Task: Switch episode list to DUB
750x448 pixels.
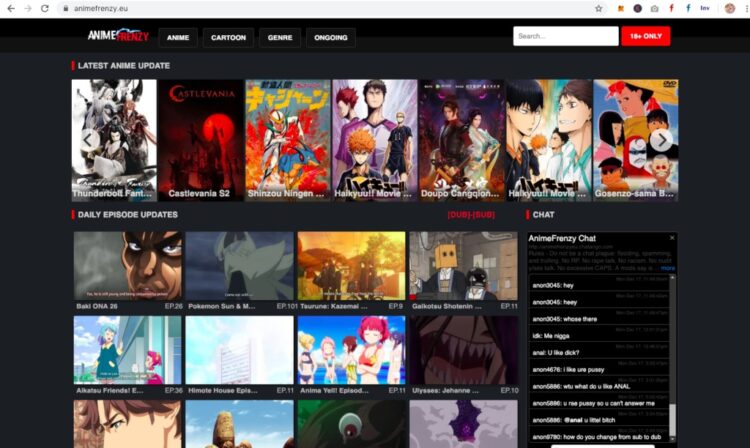Action: tap(458, 215)
